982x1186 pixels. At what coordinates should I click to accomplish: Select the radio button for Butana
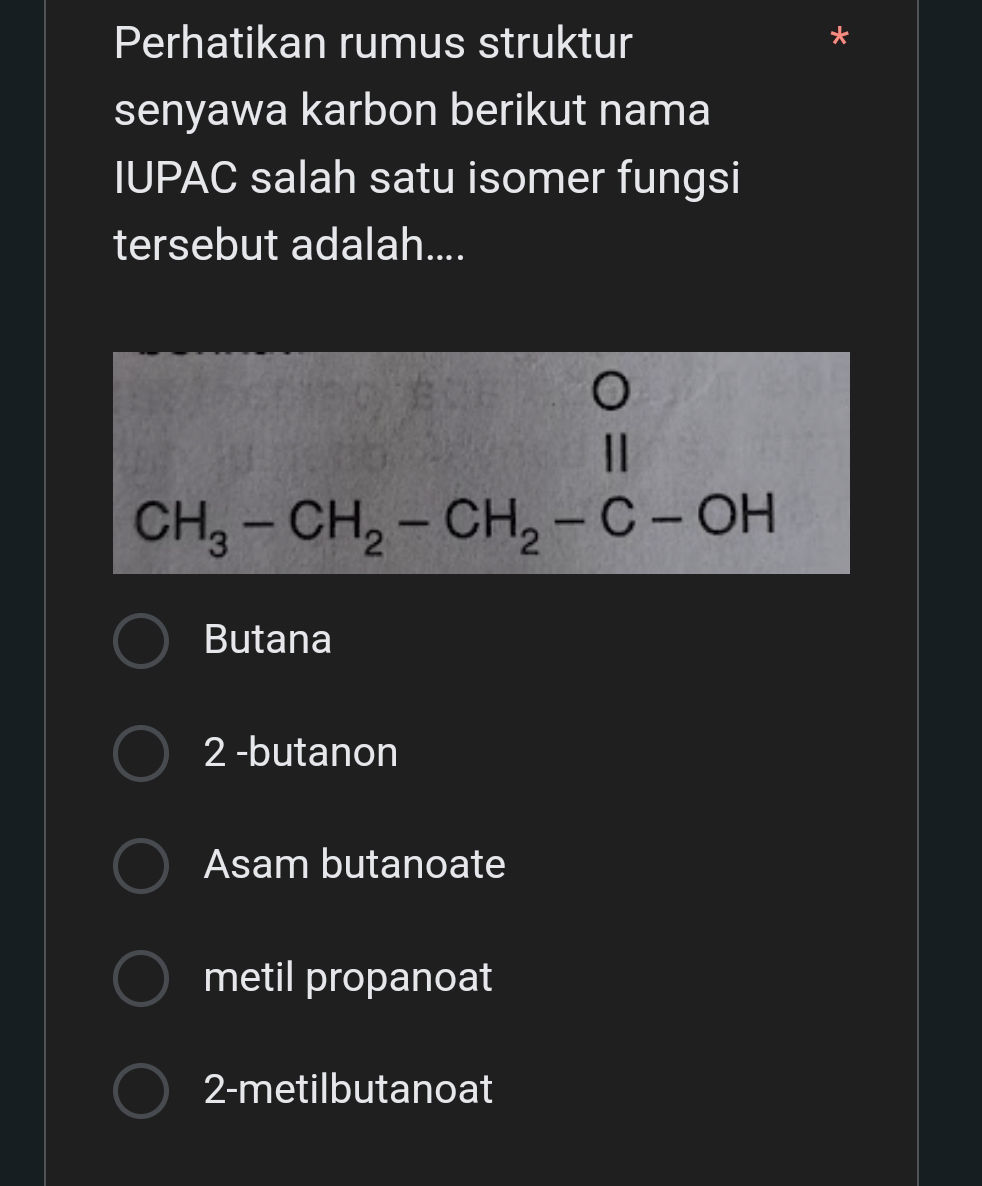(141, 640)
